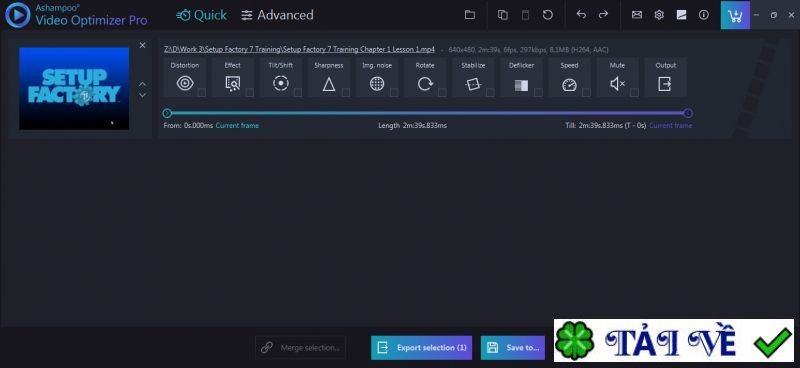Click end handle of trim slider
Image resolution: width=800 pixels, height=368 pixels.
[x=688, y=113]
